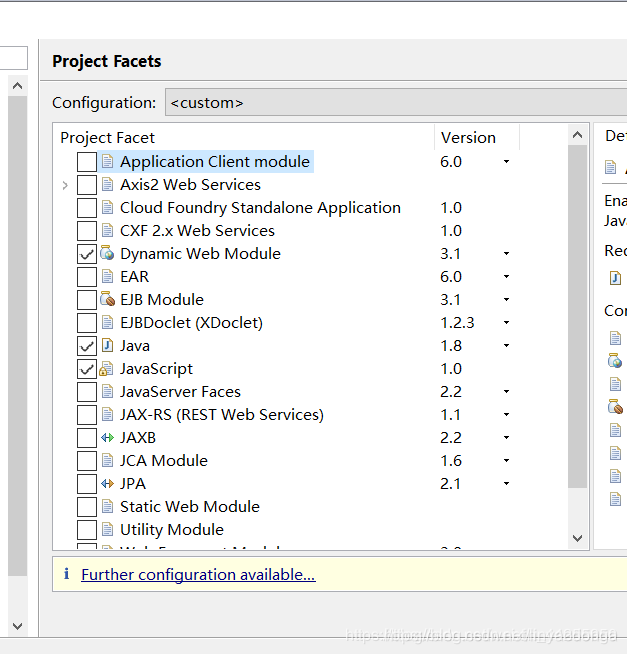
Task: Click the JavaServer Faces facet icon
Action: coord(108,391)
